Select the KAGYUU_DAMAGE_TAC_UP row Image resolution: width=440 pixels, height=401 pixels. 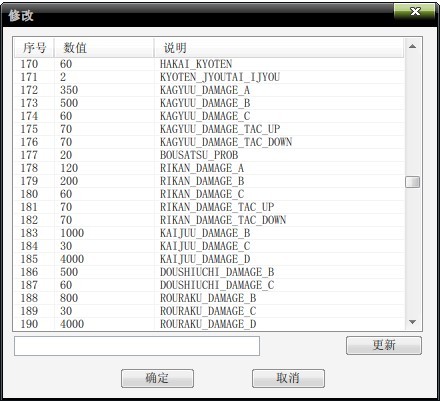(x=209, y=129)
